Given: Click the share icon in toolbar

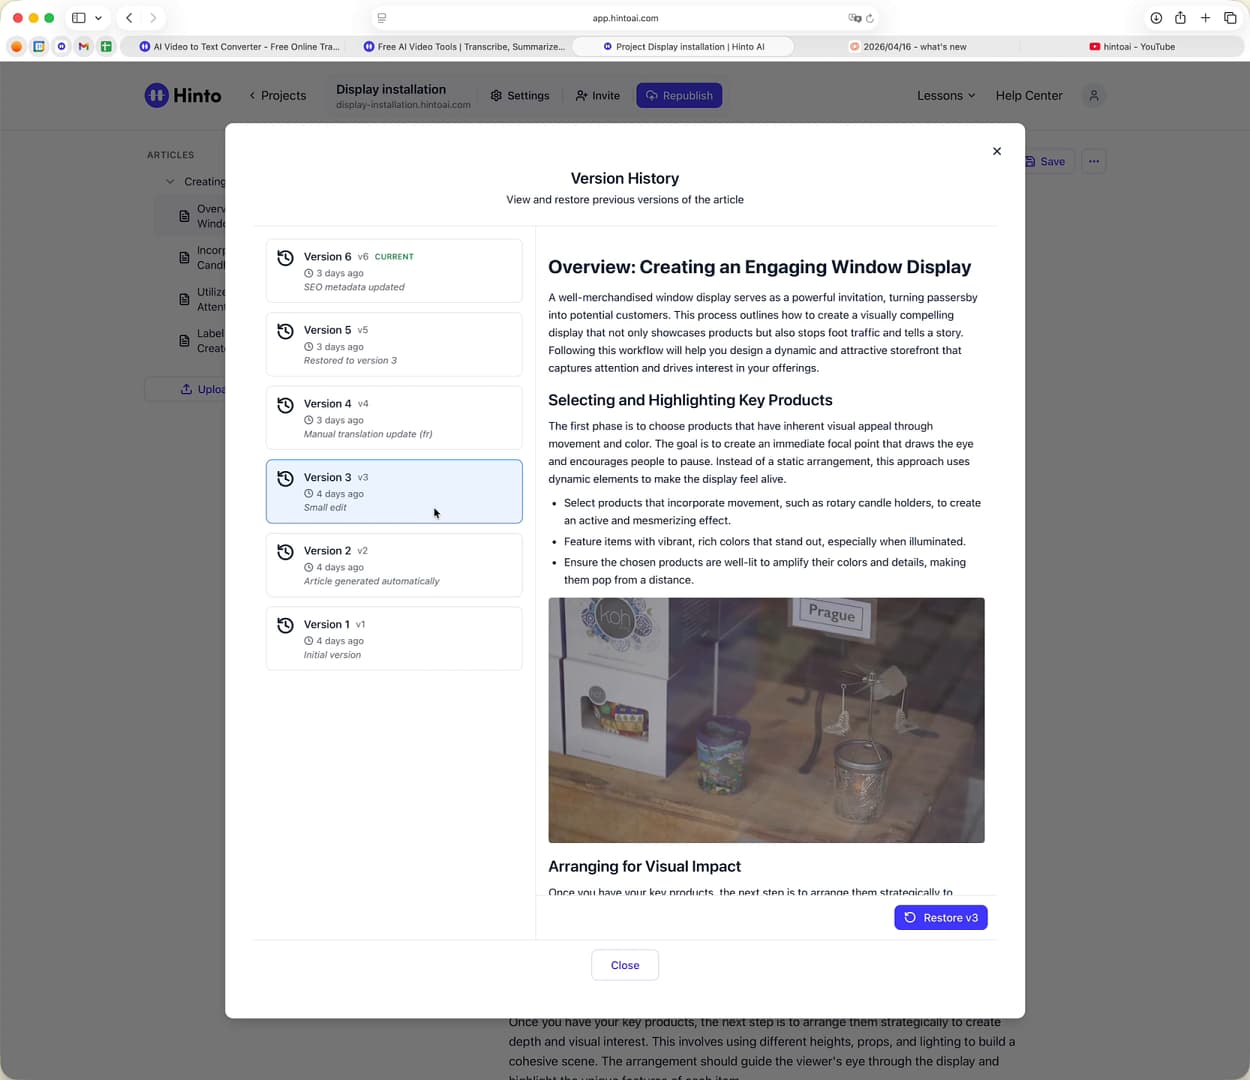Looking at the screenshot, I should tap(1180, 18).
